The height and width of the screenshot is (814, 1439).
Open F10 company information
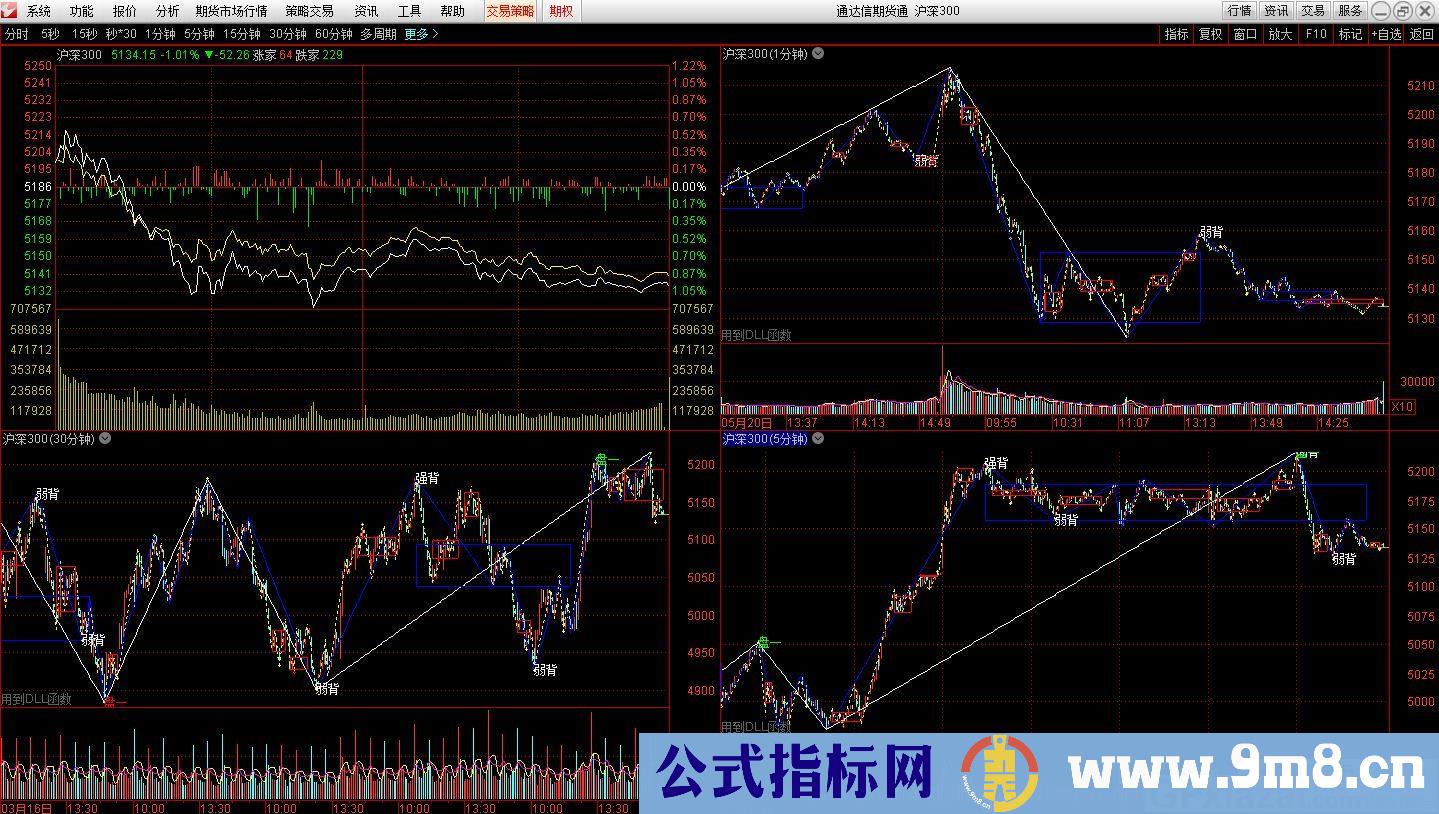(1316, 34)
